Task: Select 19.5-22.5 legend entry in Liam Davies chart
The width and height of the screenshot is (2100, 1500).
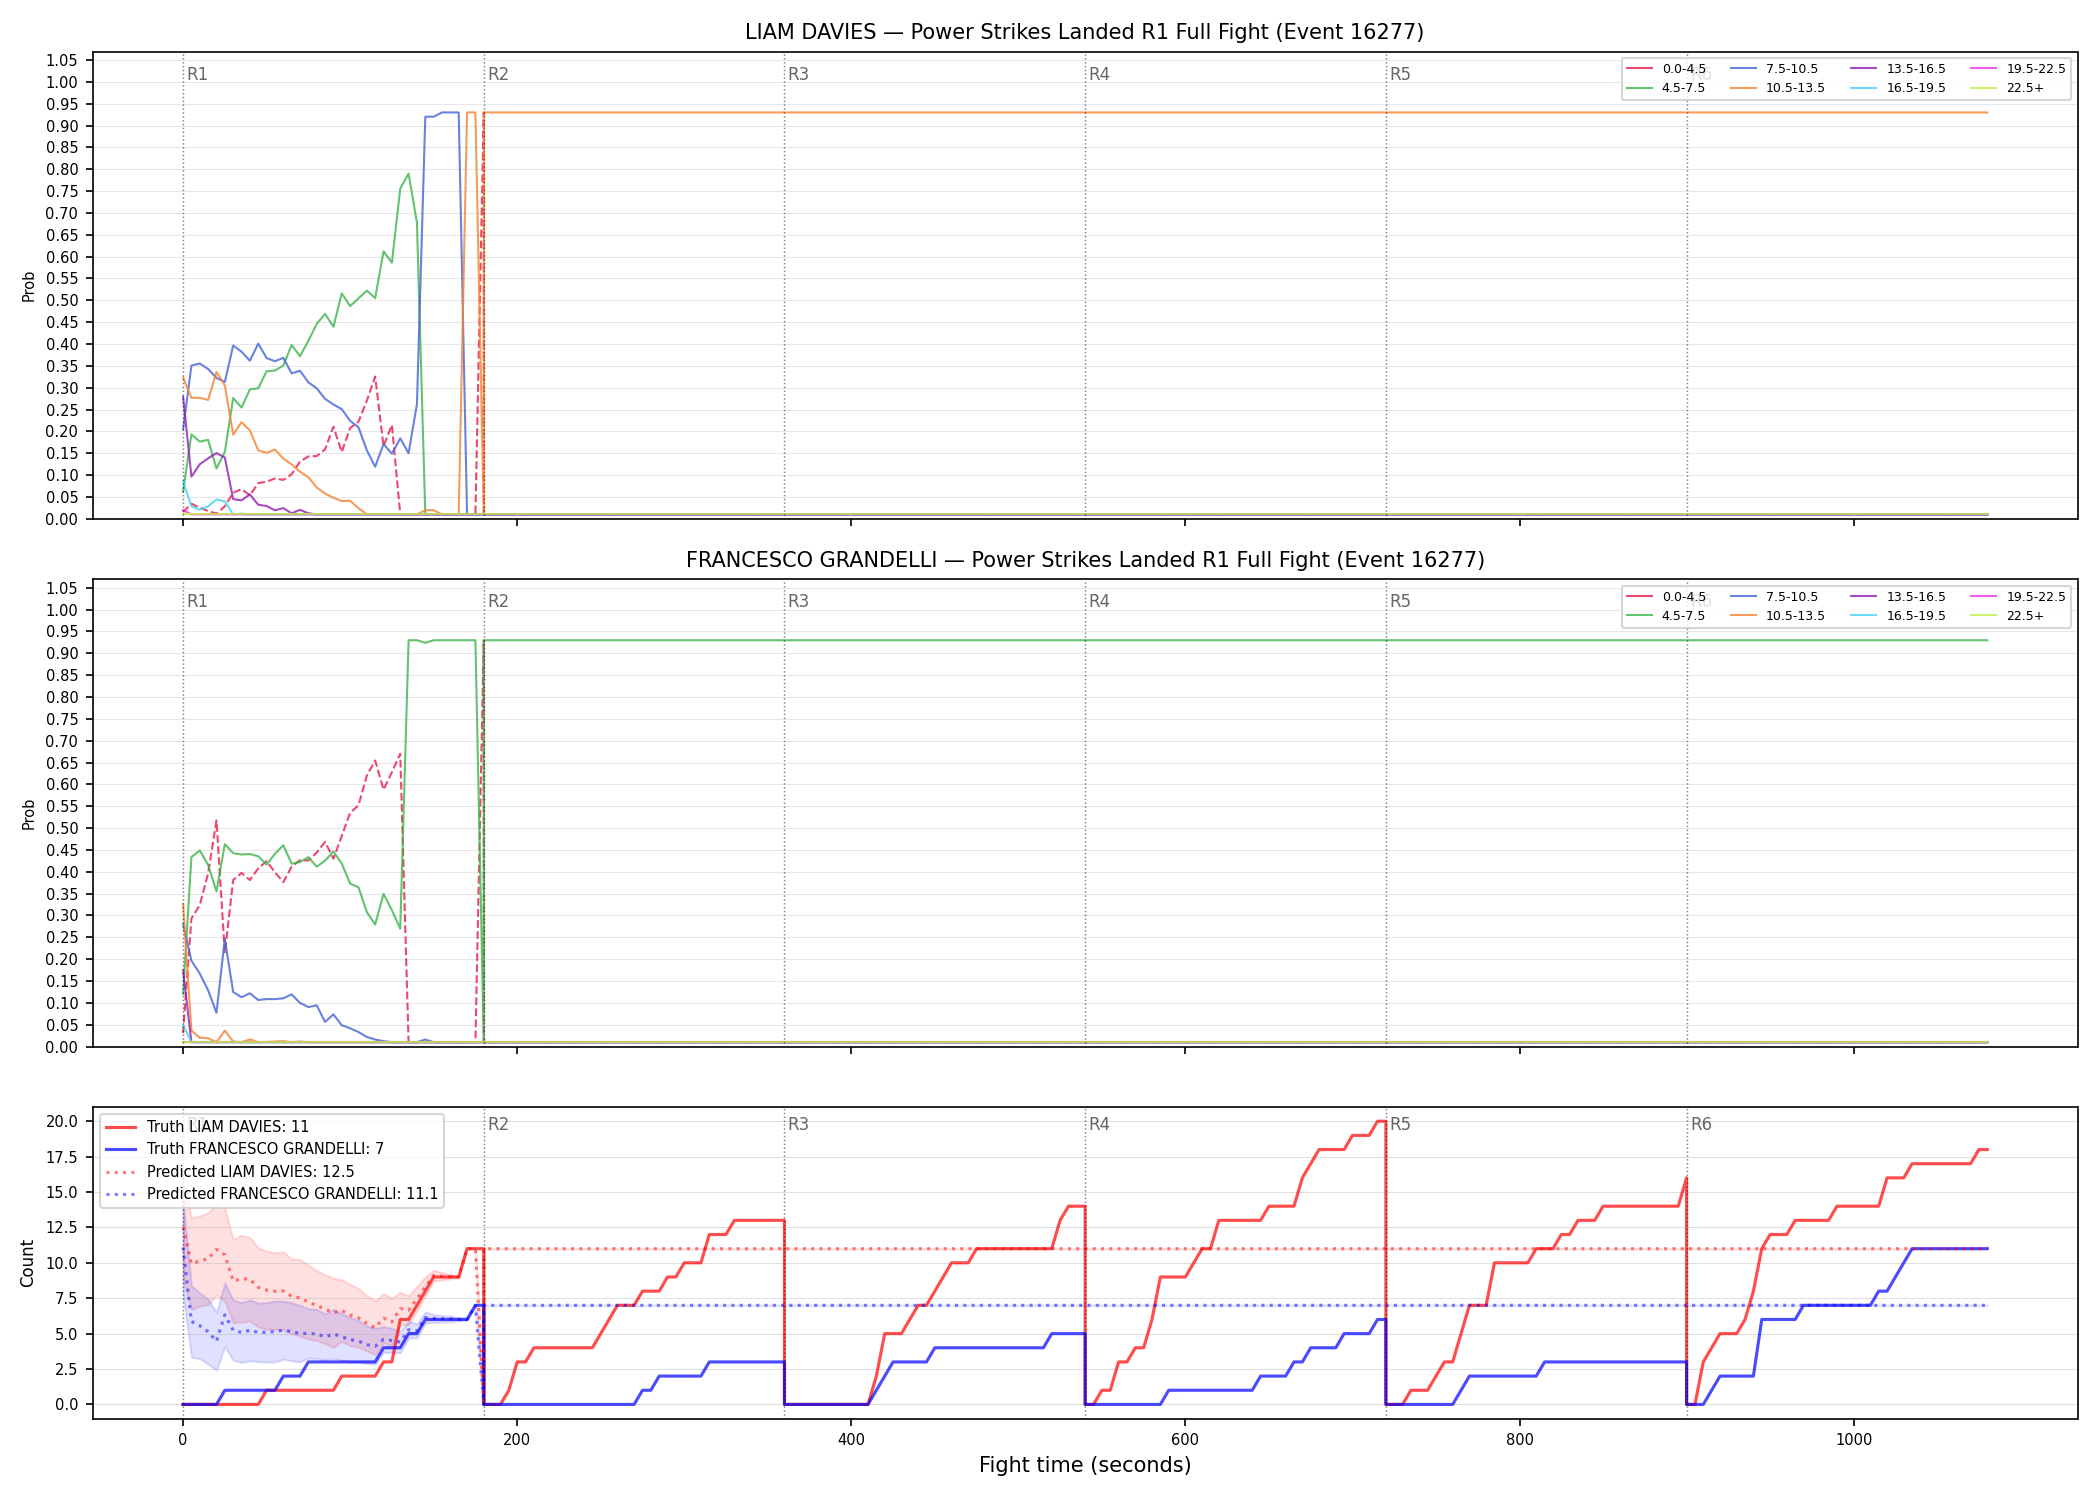Action: tap(2018, 69)
